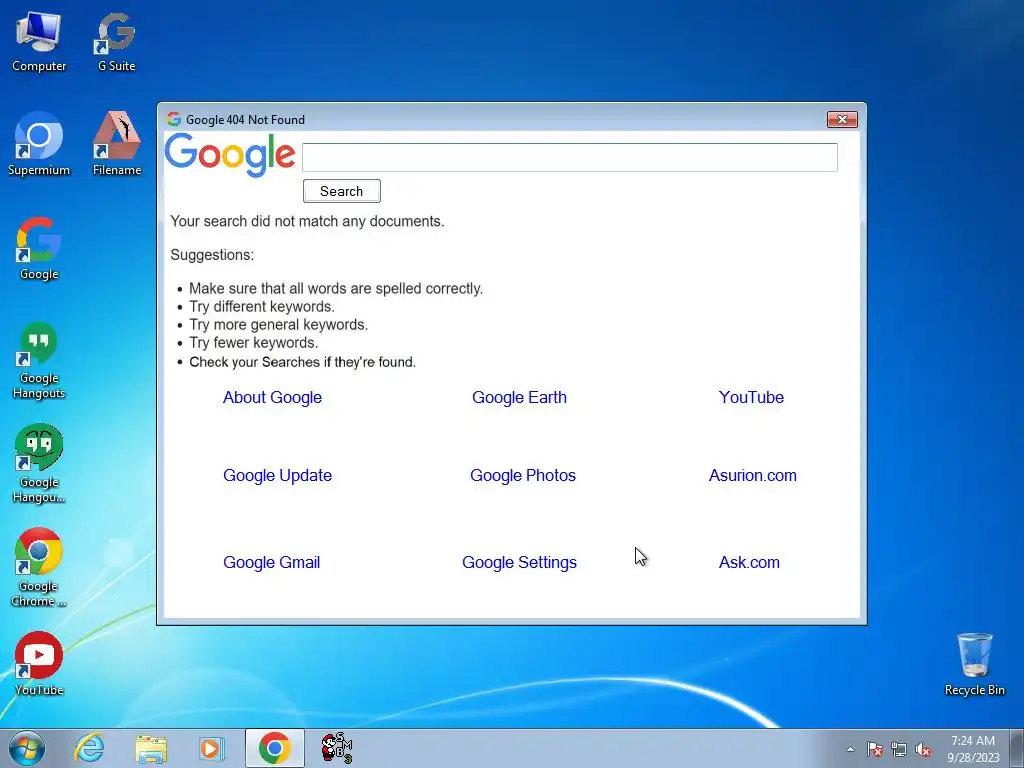Open the Windows Start menu
Image resolution: width=1024 pixels, height=768 pixels.
(27, 748)
